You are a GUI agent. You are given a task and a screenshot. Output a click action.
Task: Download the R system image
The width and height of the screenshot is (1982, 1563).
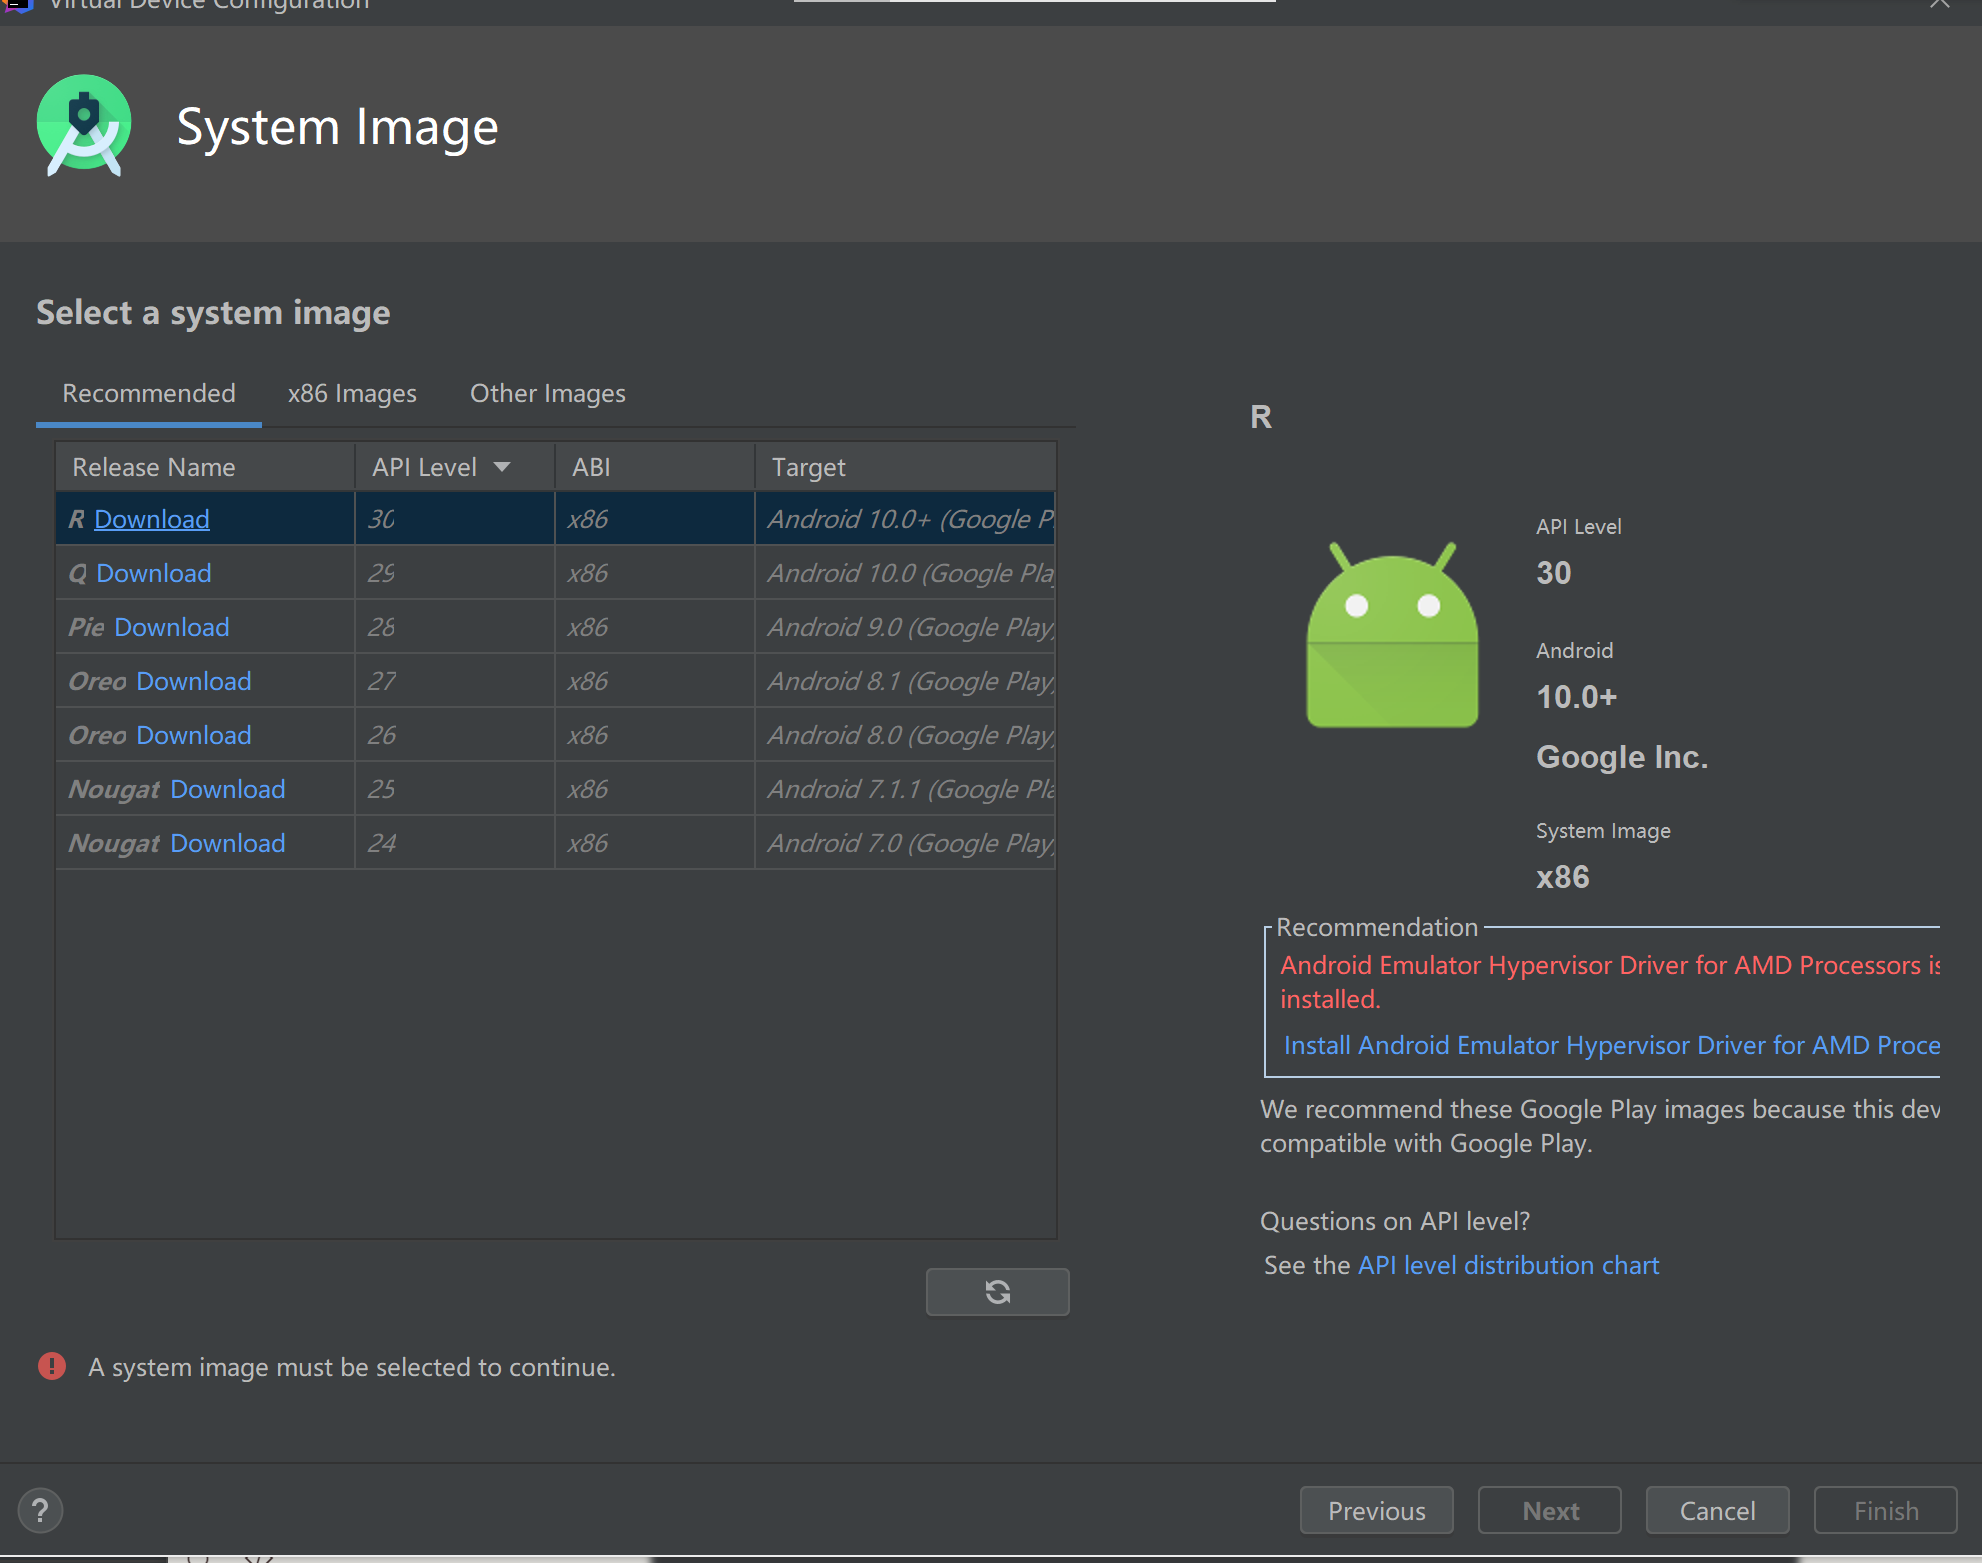point(152,519)
